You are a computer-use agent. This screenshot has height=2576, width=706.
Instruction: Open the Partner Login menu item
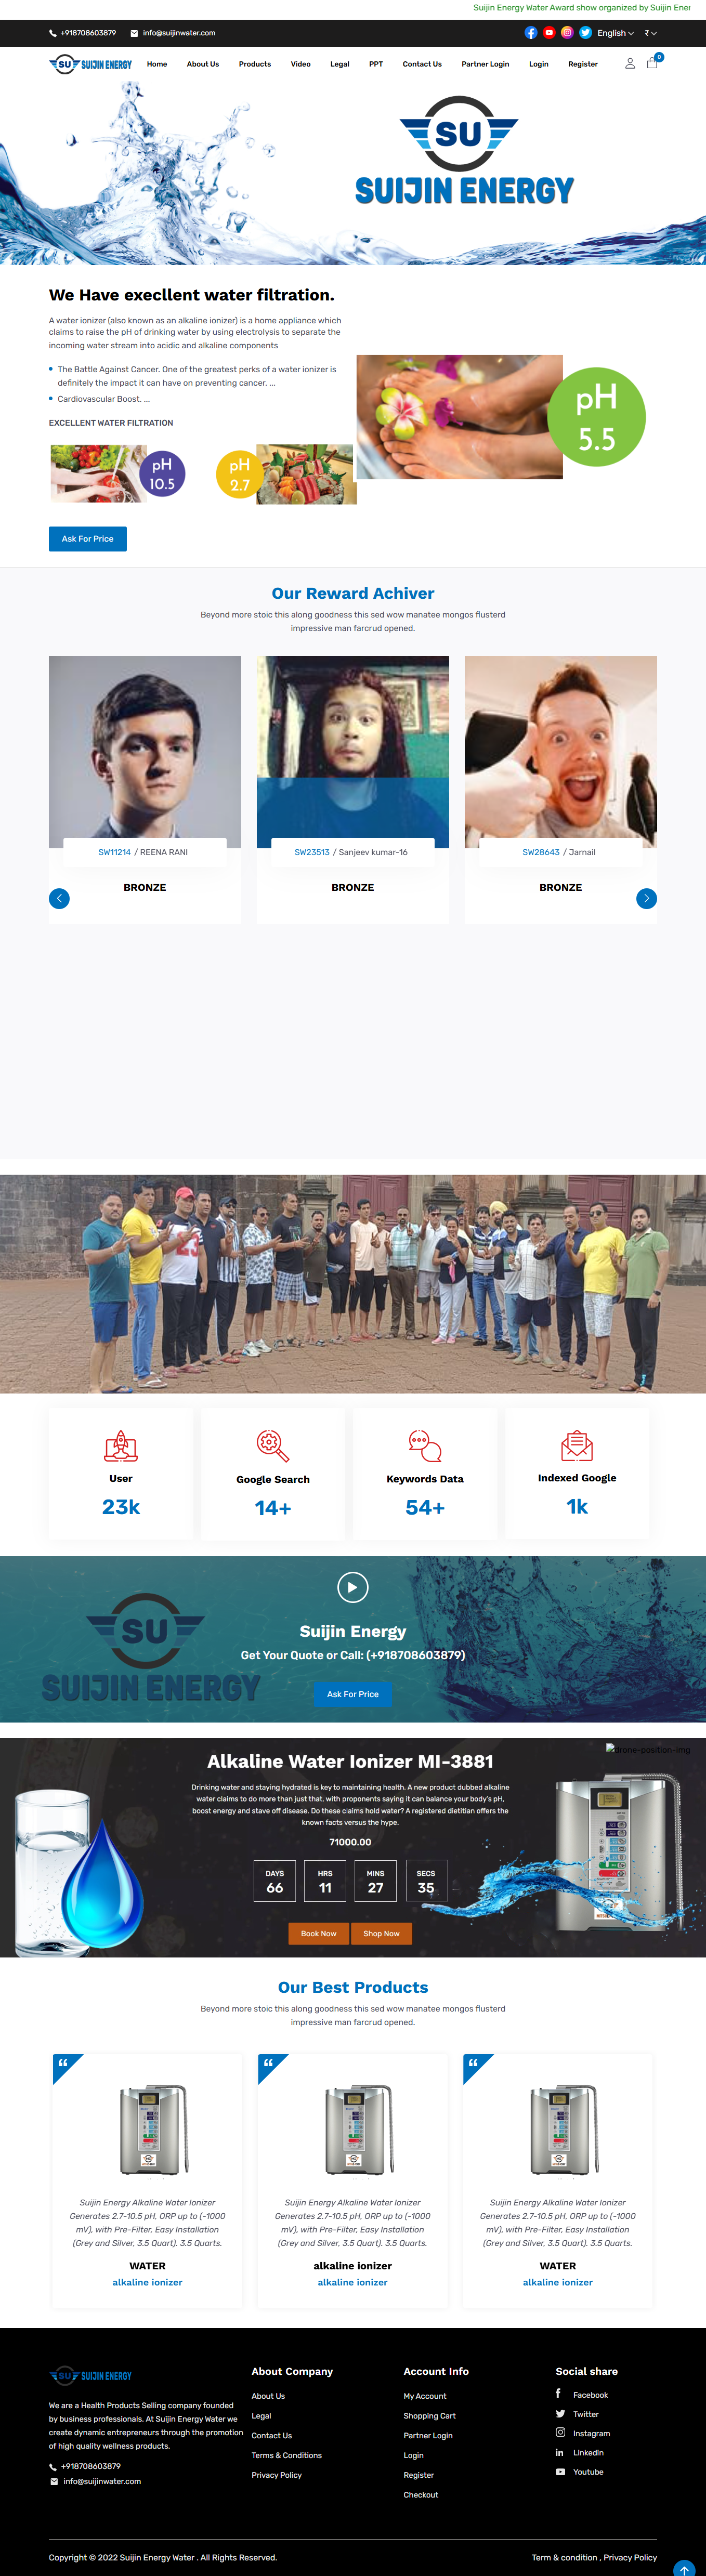(x=485, y=64)
